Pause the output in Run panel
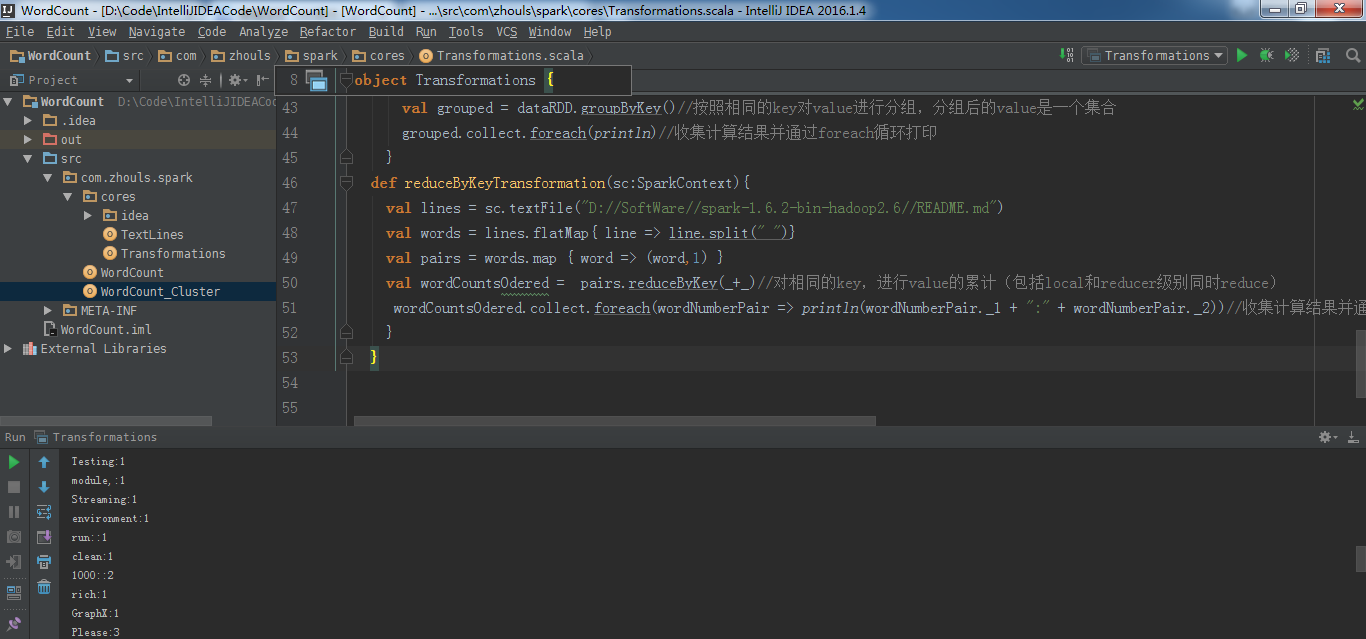This screenshot has height=639, width=1366. (x=14, y=512)
